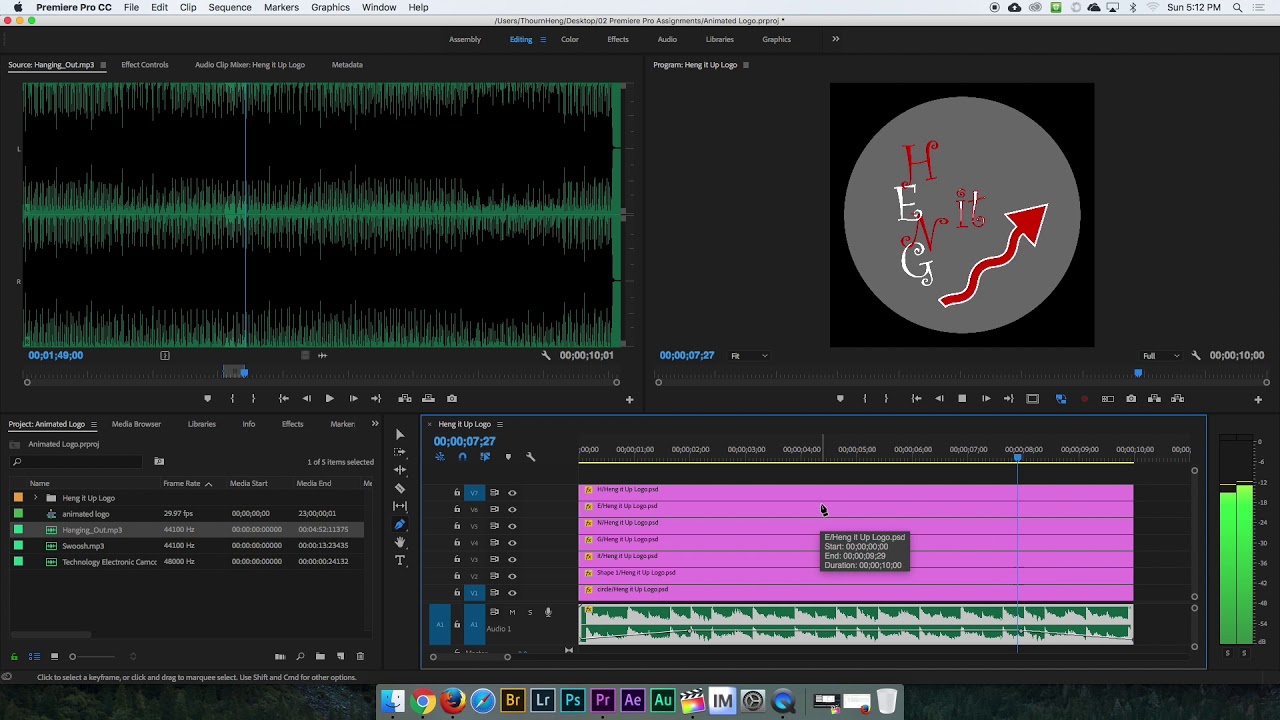Select the Type tool
1280x720 pixels.
400,560
